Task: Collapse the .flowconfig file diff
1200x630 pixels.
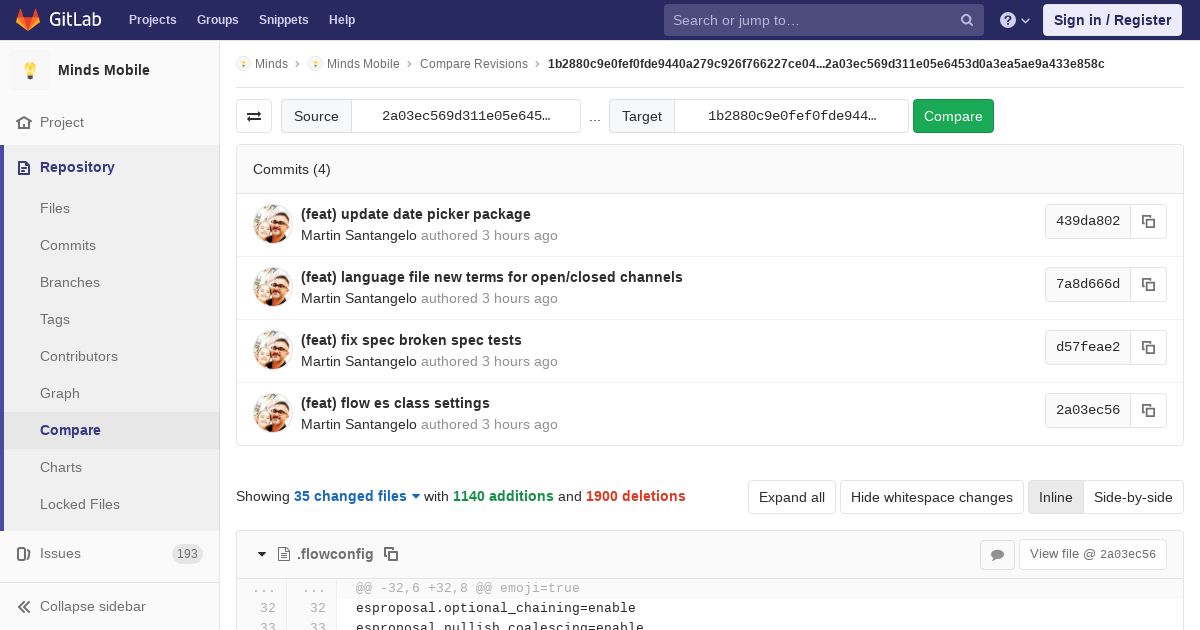Action: [262, 554]
